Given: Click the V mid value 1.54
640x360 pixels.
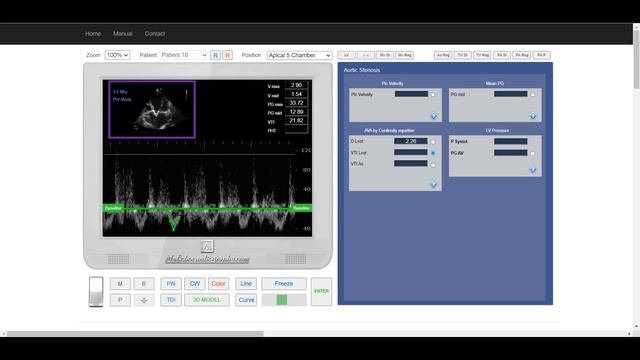Looking at the screenshot, I should tap(296, 94).
